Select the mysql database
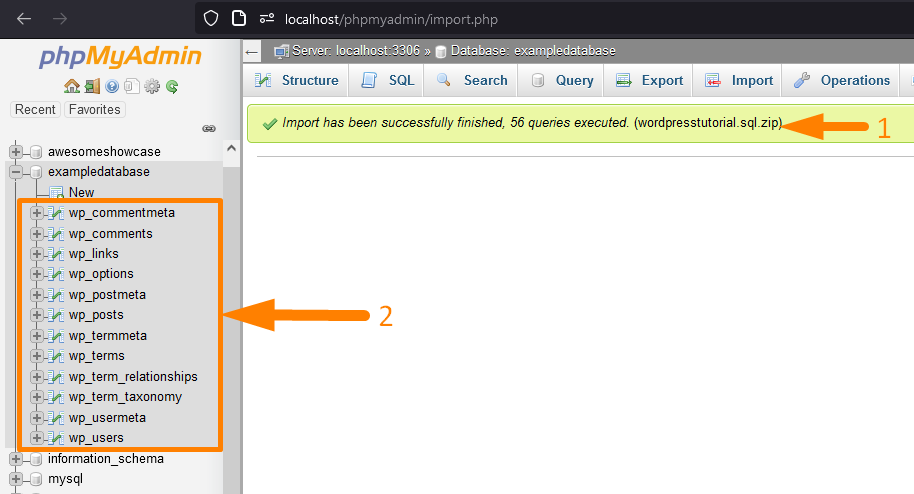 coord(65,479)
